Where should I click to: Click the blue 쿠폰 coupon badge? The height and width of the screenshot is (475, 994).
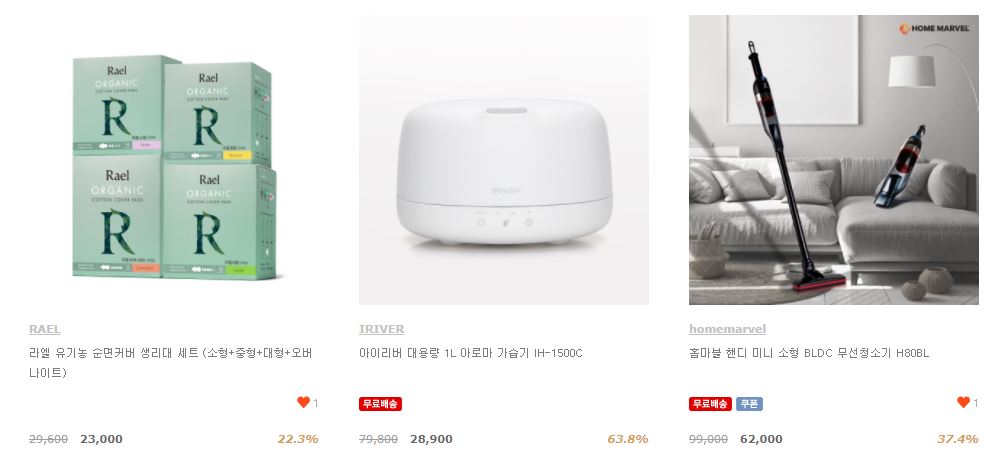coord(749,404)
